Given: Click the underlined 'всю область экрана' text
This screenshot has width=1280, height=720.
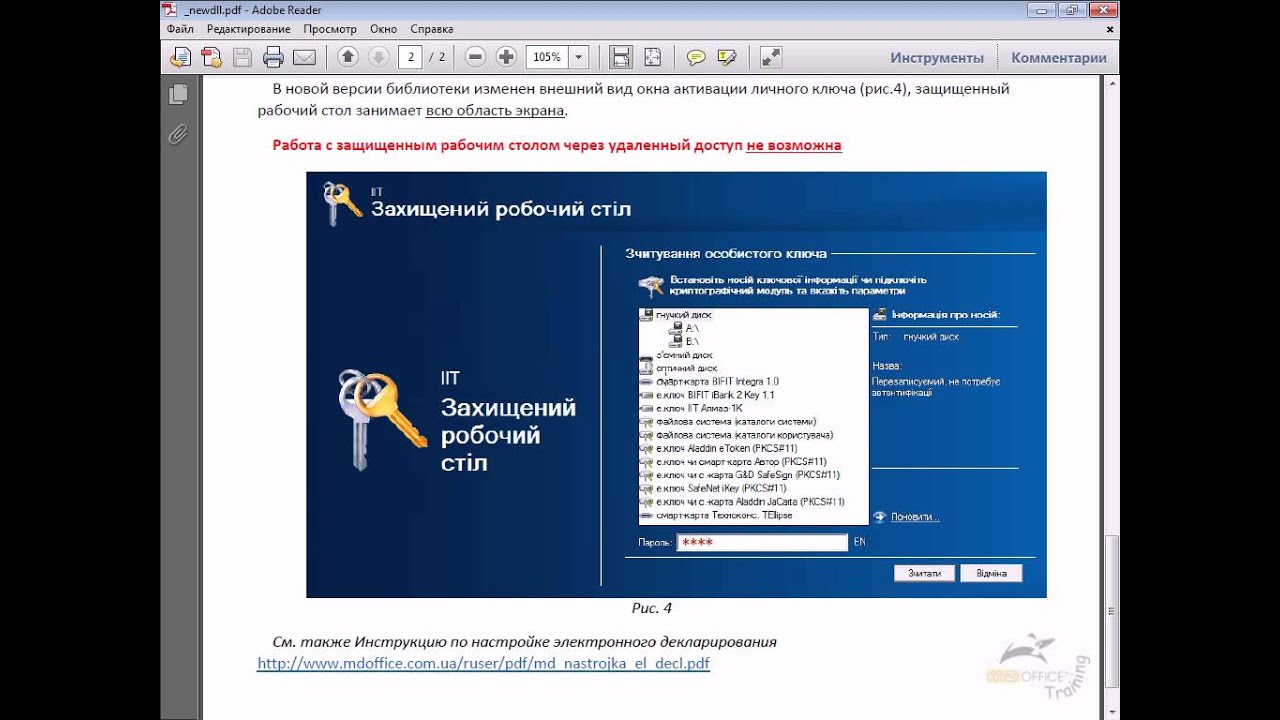Looking at the screenshot, I should point(495,110).
